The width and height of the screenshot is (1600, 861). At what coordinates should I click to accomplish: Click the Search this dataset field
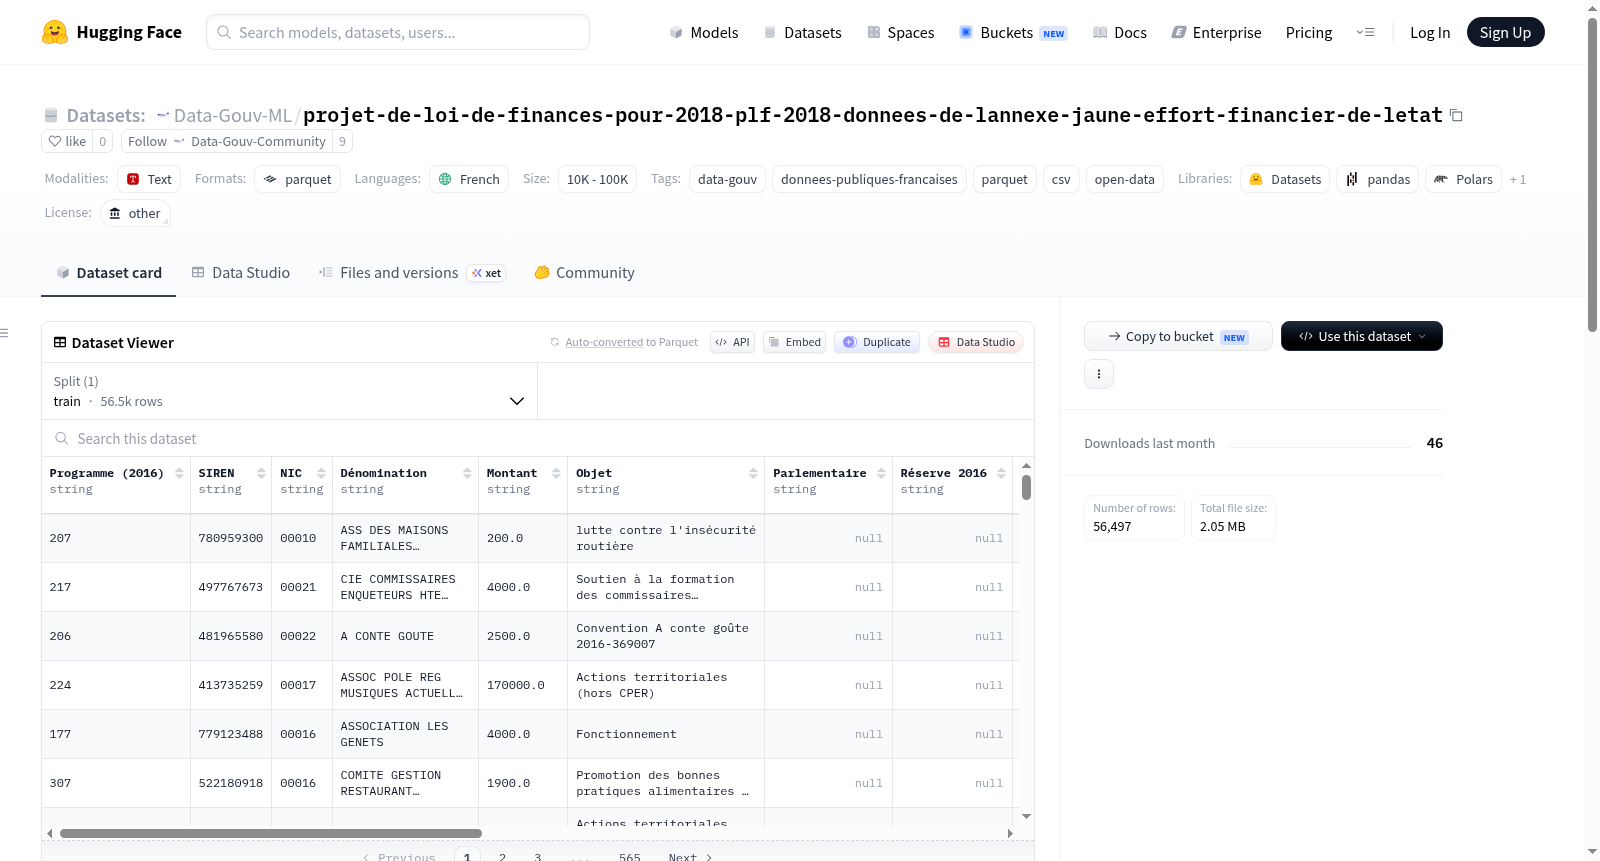click(x=538, y=438)
